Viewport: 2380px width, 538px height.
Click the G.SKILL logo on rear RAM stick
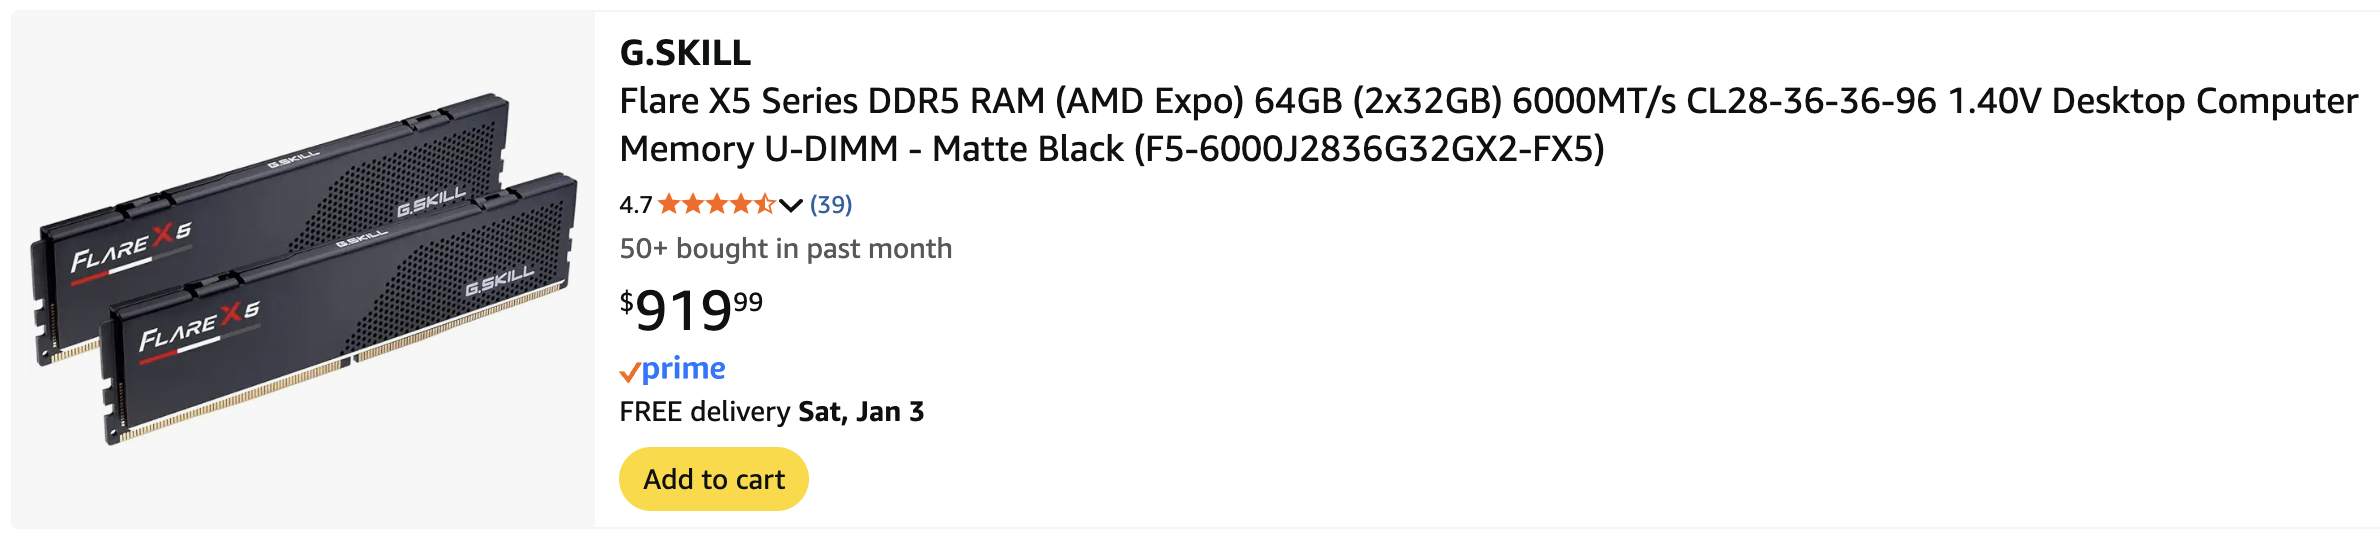[x=431, y=200]
